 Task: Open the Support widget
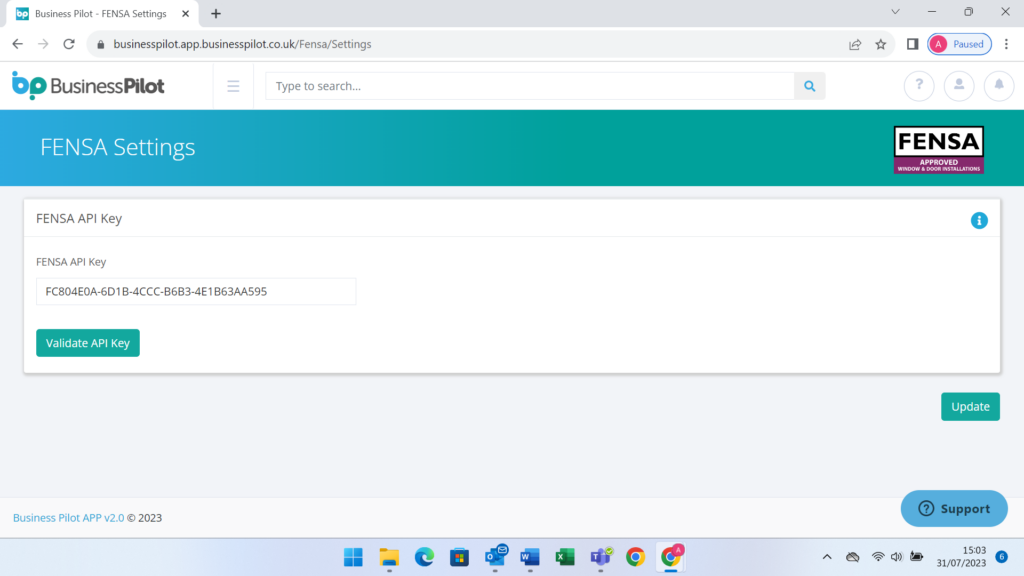click(x=954, y=509)
